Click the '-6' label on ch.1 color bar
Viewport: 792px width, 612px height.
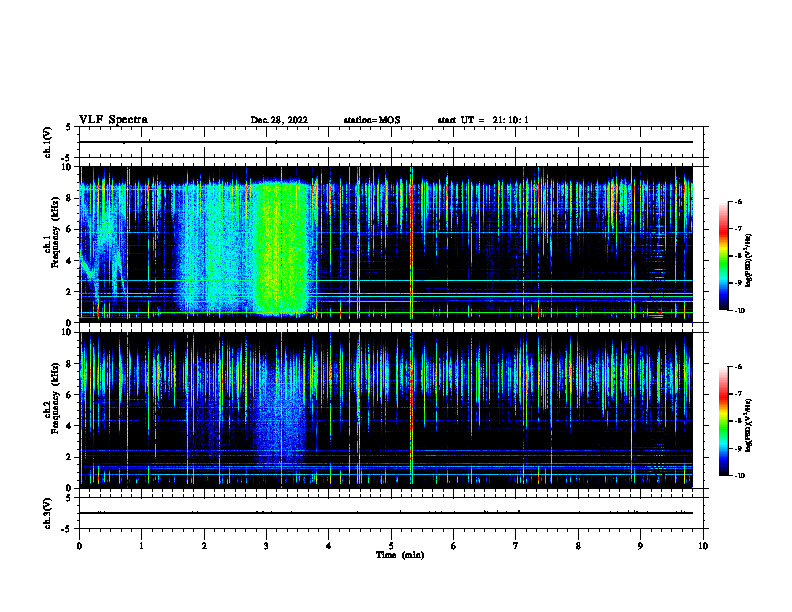737,201
